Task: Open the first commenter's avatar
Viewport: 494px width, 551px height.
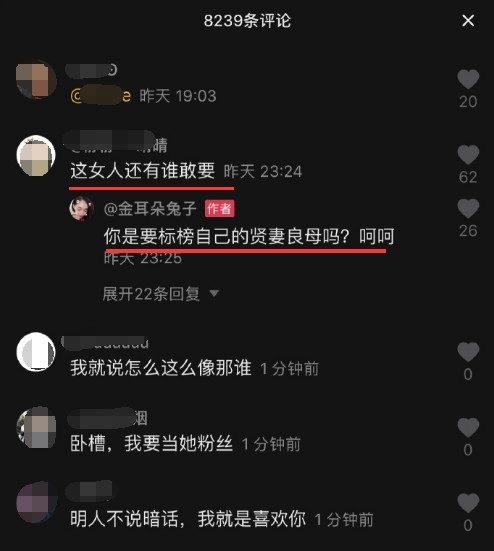Action: tap(36, 80)
